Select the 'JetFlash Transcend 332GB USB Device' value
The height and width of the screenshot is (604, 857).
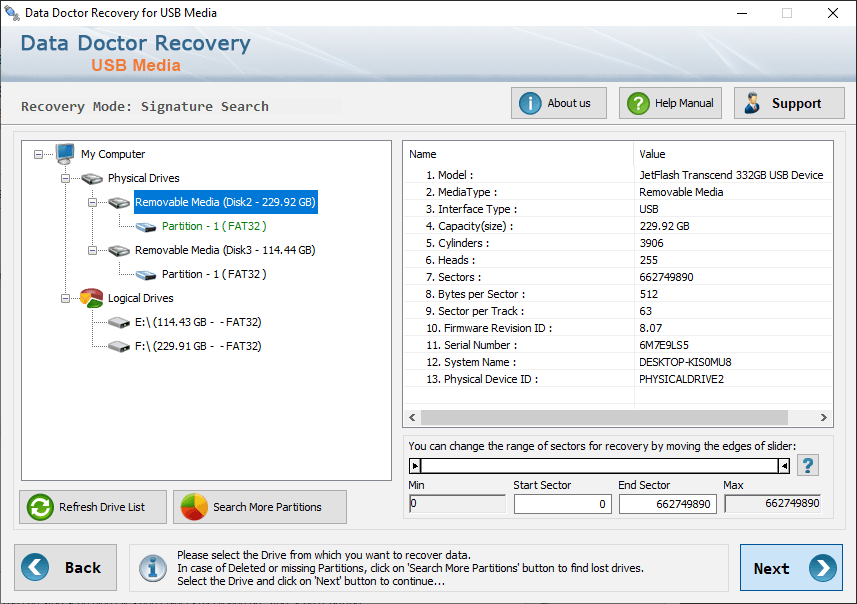(731, 175)
